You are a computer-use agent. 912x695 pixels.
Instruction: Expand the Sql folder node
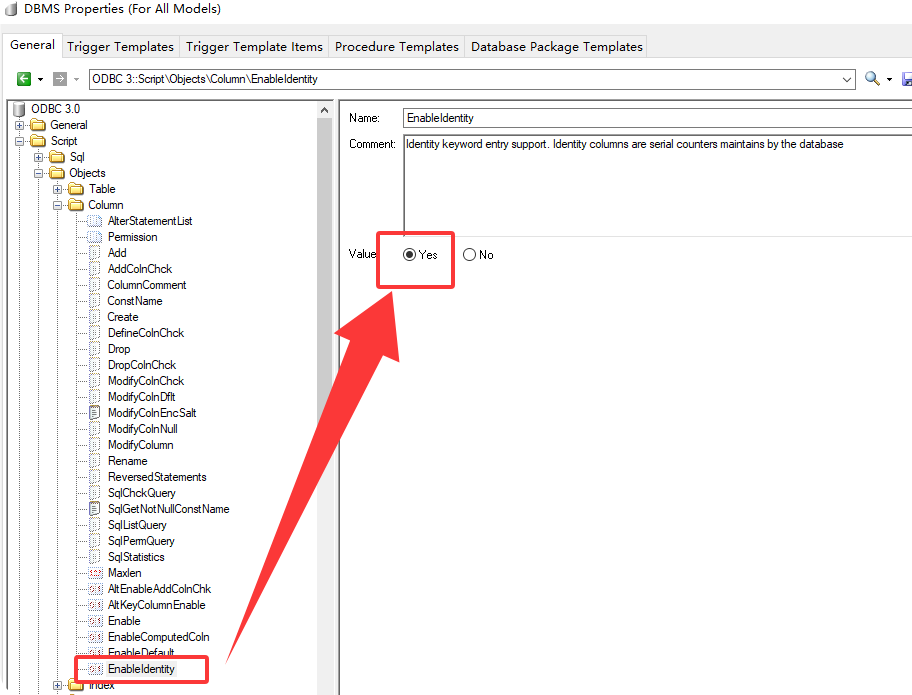click(38, 157)
